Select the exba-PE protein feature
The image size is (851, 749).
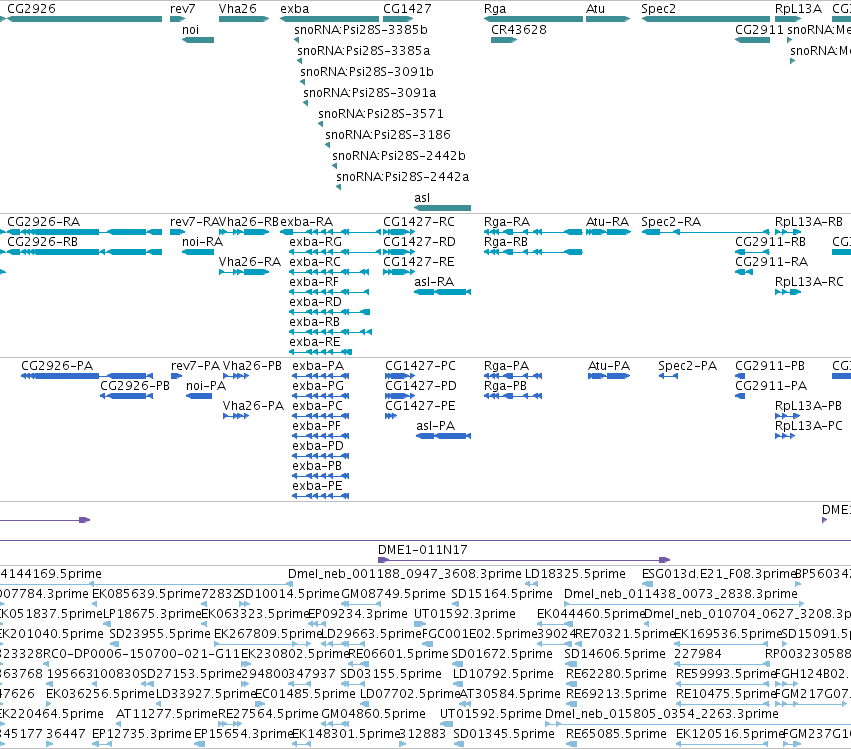pyautogui.click(x=320, y=496)
